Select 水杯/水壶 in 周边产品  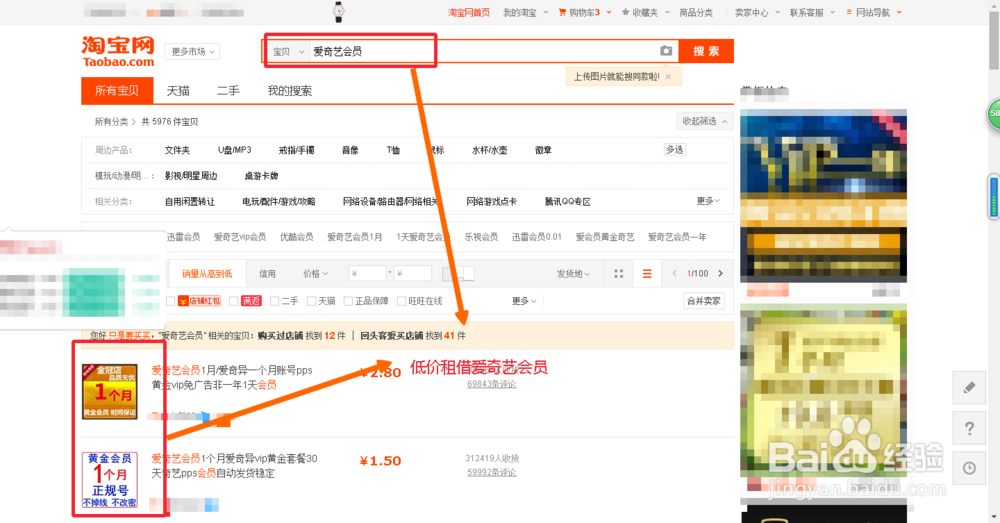[489, 150]
